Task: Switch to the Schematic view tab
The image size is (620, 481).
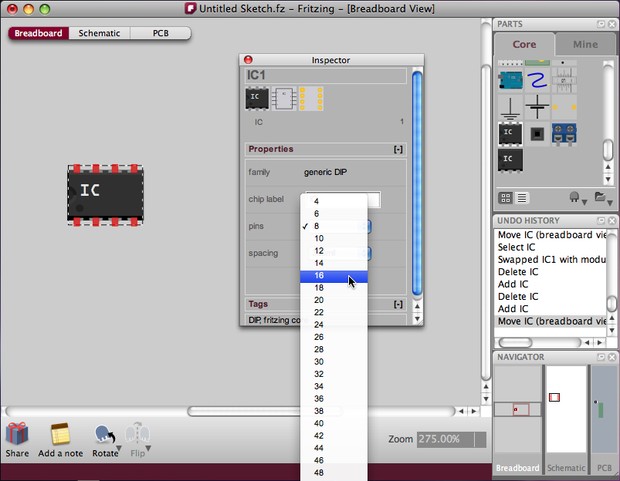Action: (99, 33)
